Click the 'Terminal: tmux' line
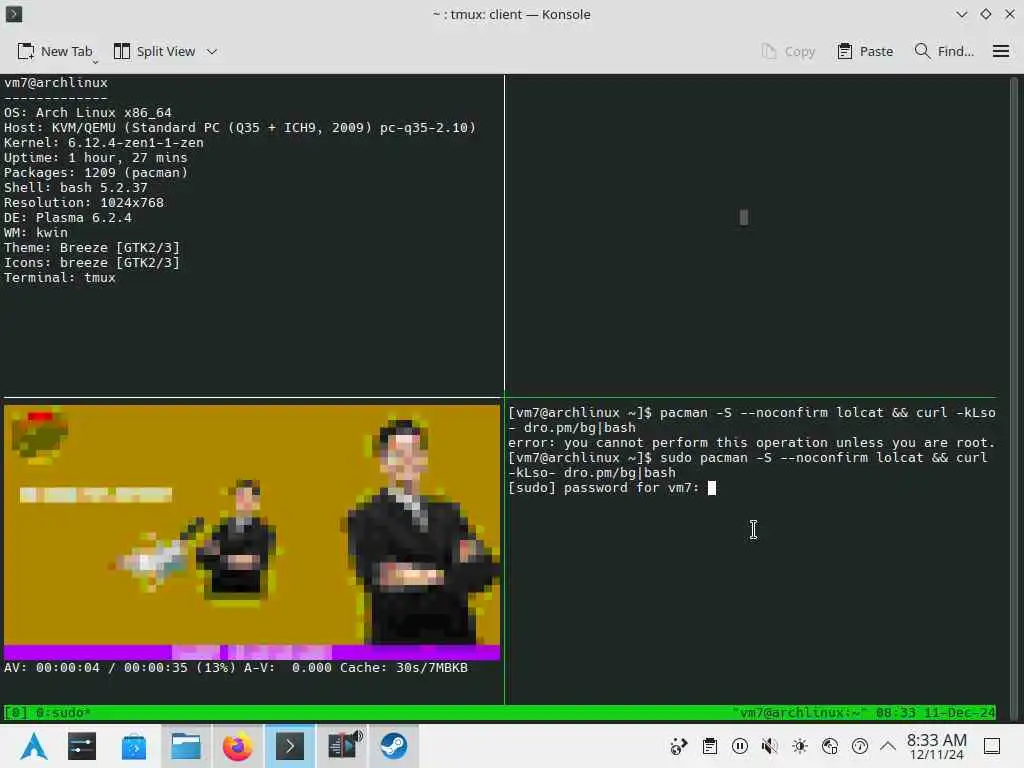The height and width of the screenshot is (768, 1024). click(60, 278)
